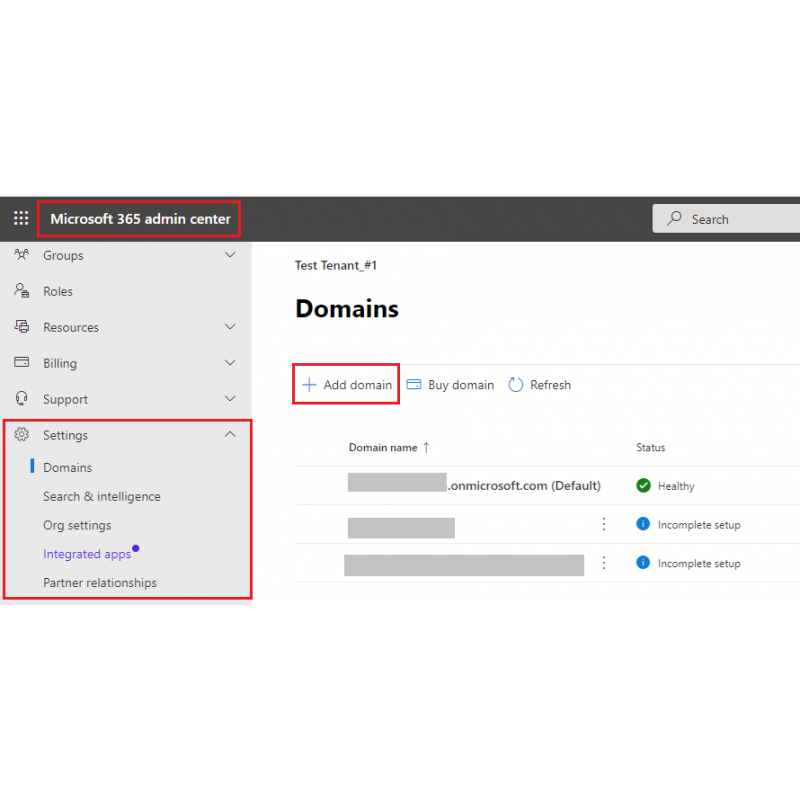Collapse the Settings menu chevron
The image size is (800, 800).
tap(231, 434)
